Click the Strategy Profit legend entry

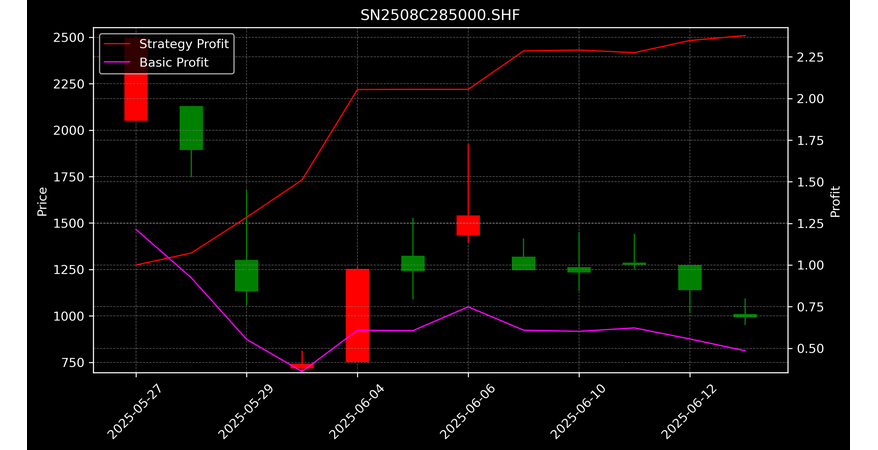(x=166, y=44)
